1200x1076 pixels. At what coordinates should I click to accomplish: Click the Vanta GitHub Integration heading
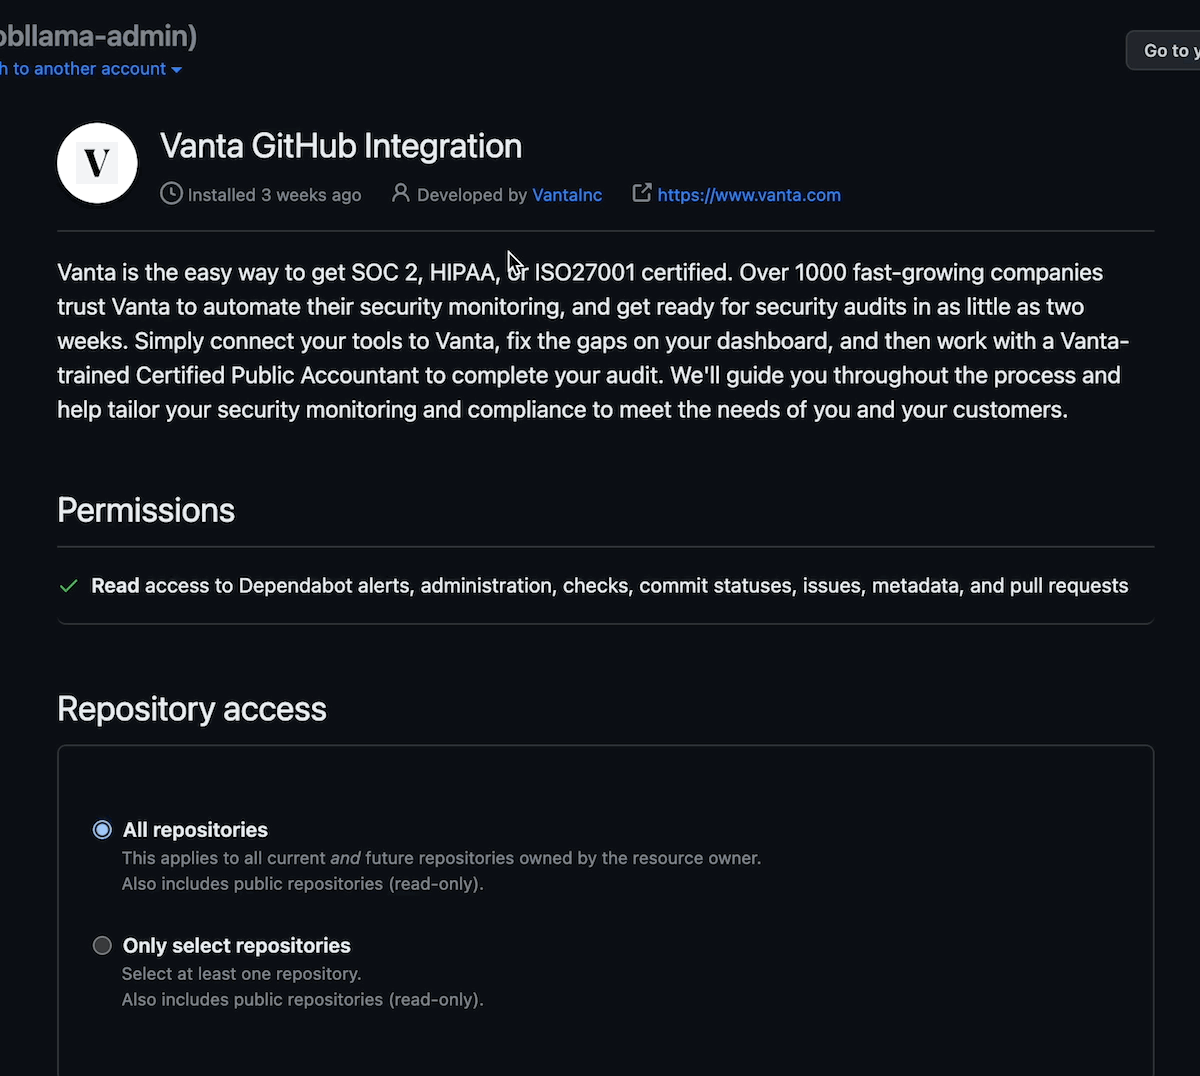341,146
